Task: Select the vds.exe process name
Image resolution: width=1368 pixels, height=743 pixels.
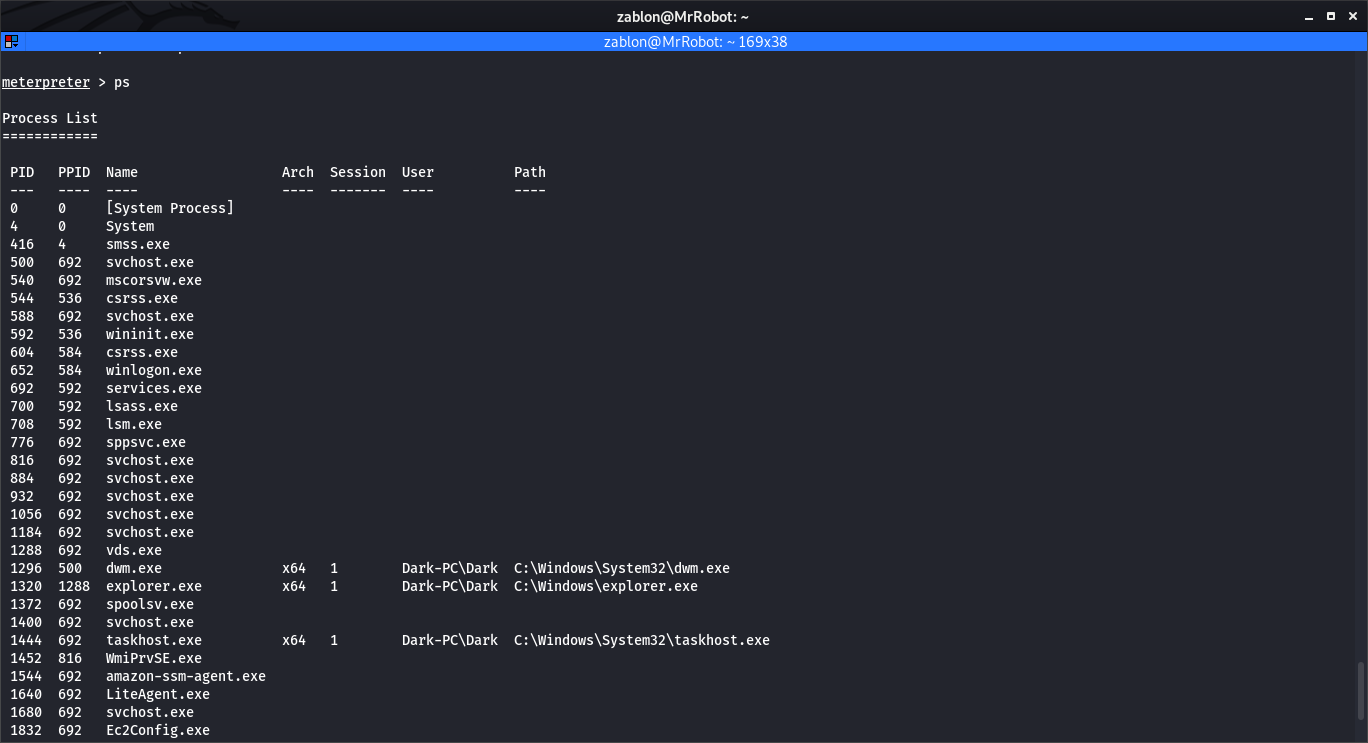Action: coord(134,550)
